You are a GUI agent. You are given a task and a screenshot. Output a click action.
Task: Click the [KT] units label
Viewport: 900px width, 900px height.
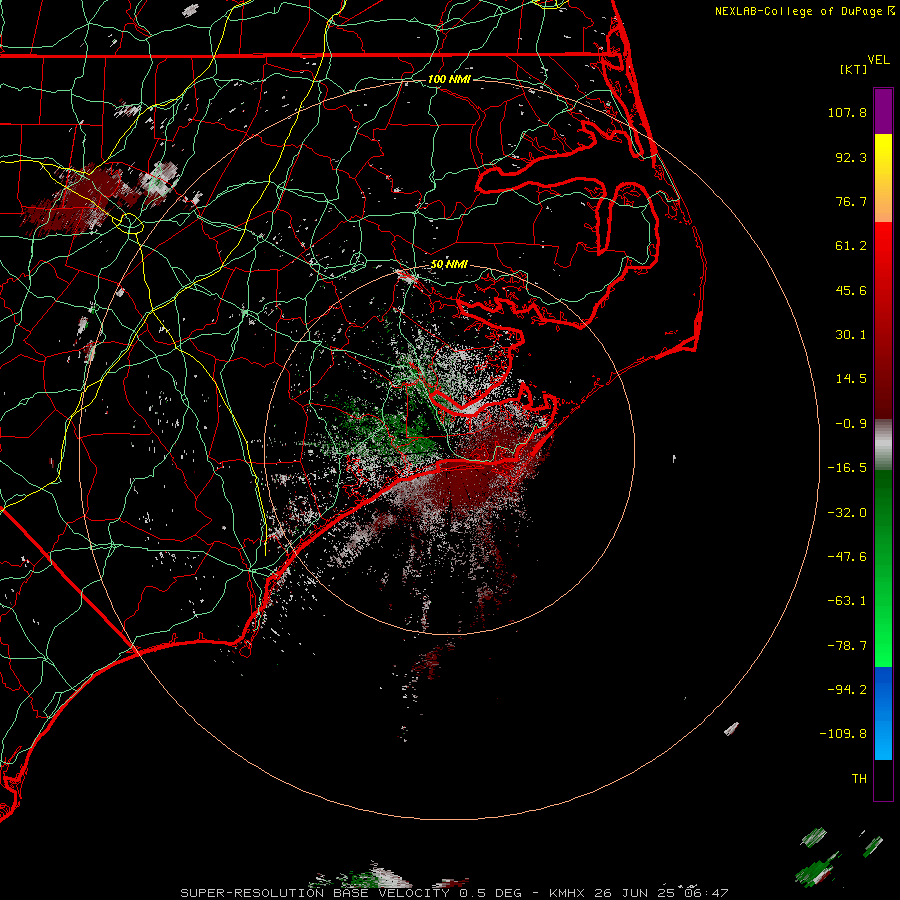click(853, 69)
